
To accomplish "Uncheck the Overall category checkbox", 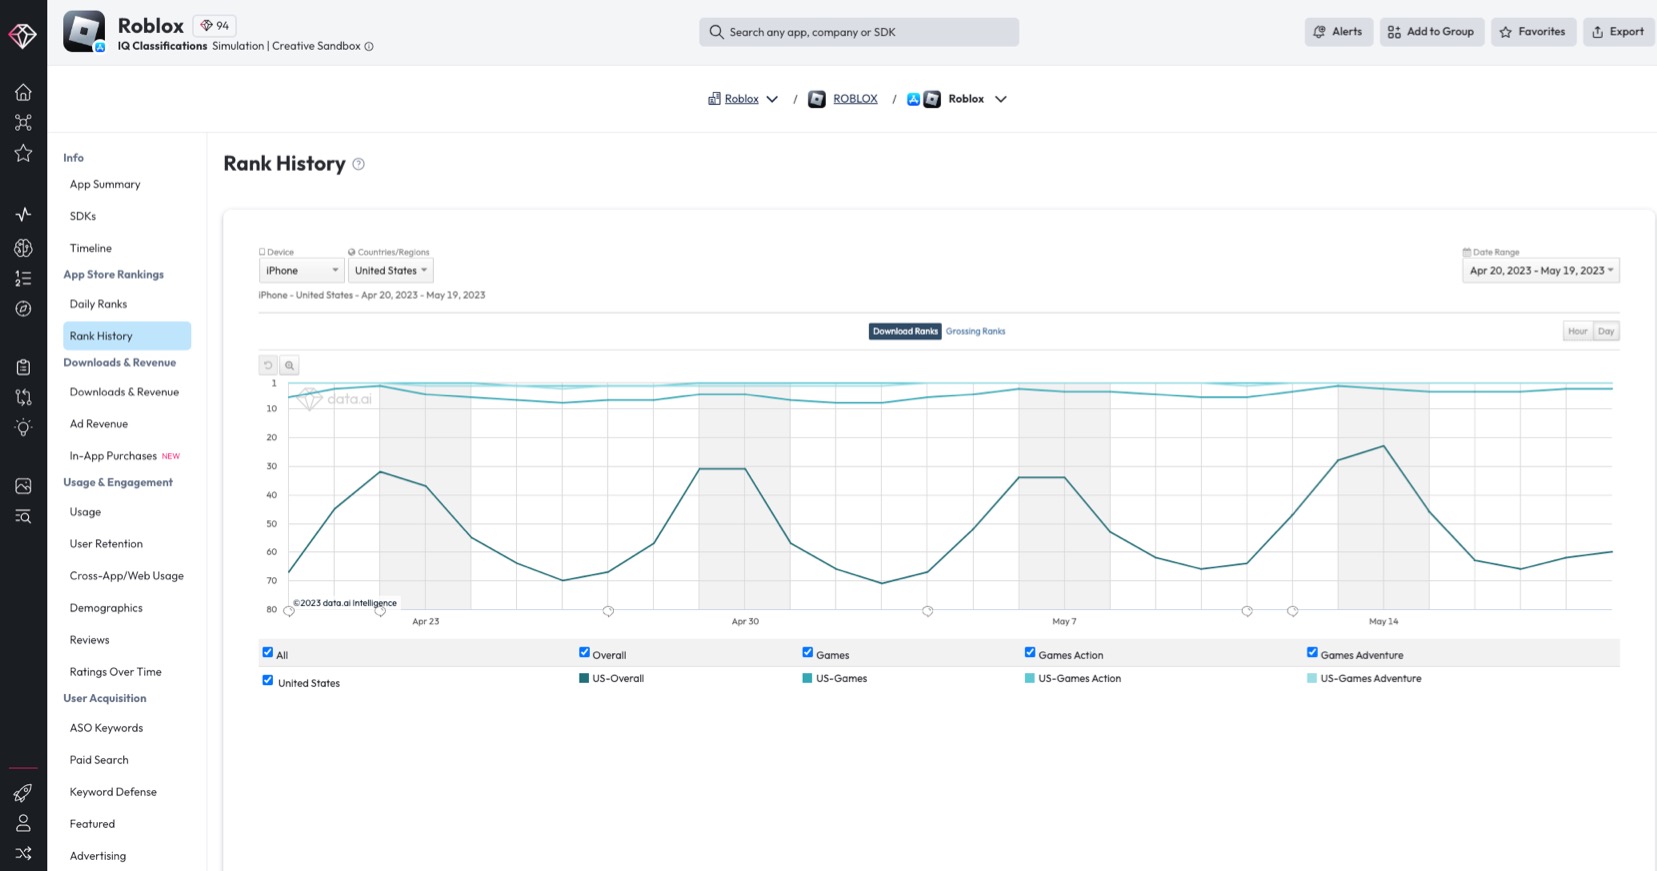I will (x=584, y=653).
